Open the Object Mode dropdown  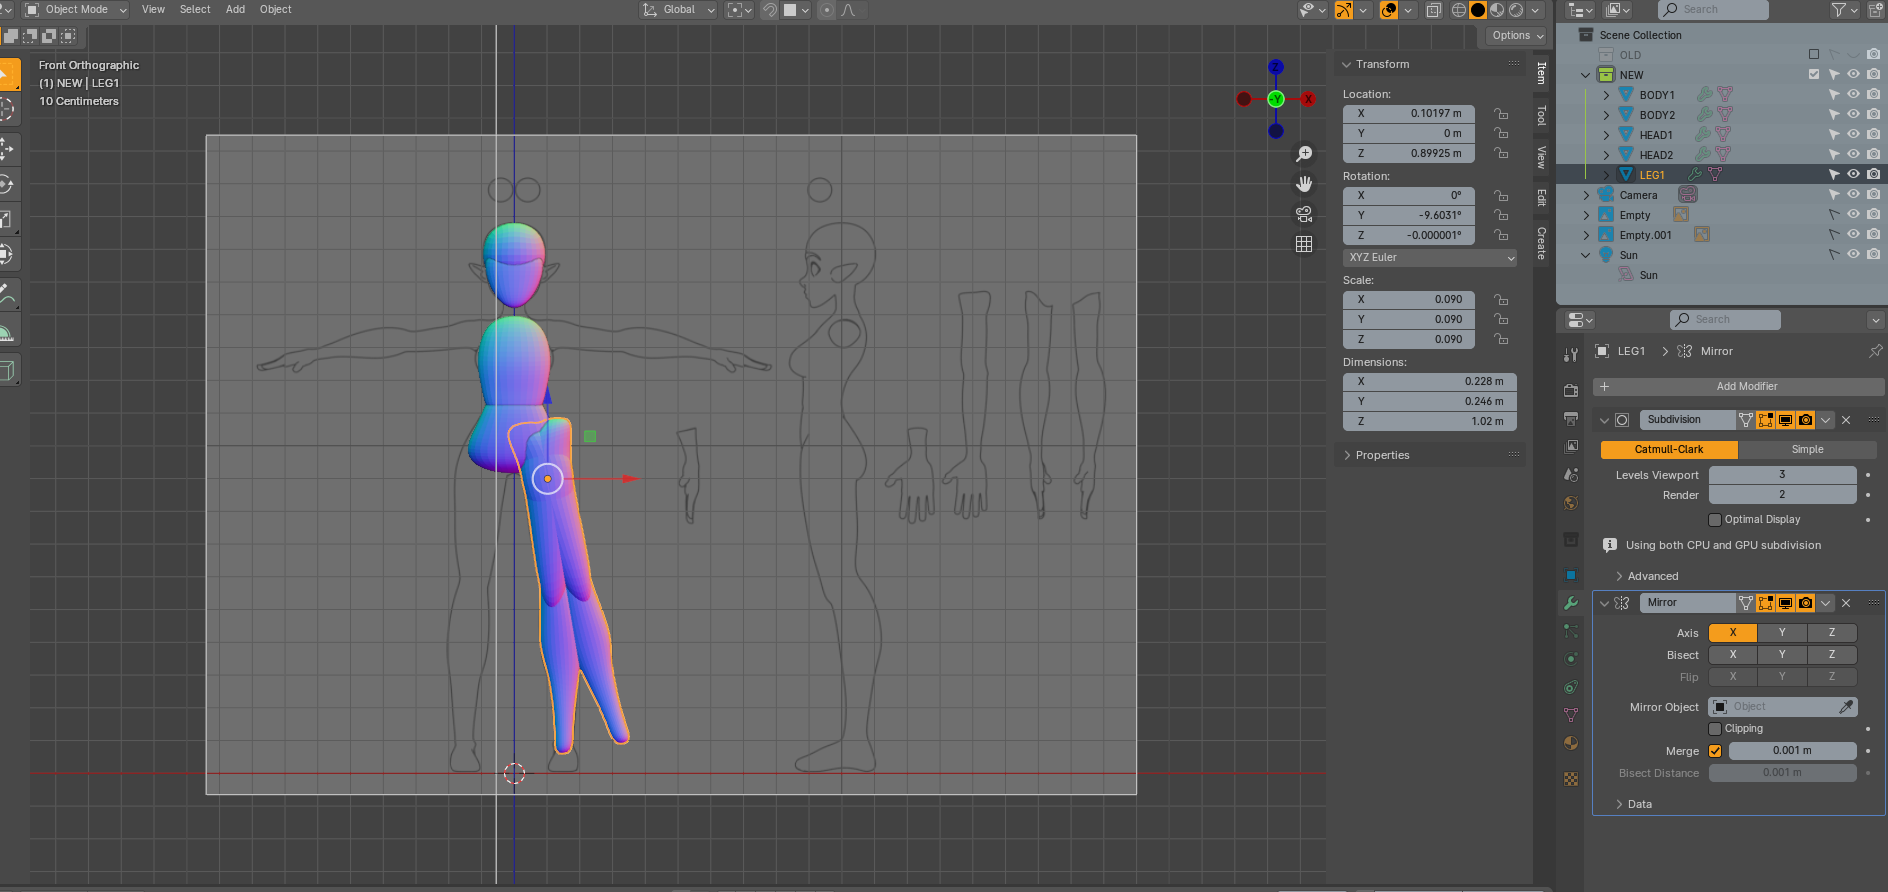(76, 10)
